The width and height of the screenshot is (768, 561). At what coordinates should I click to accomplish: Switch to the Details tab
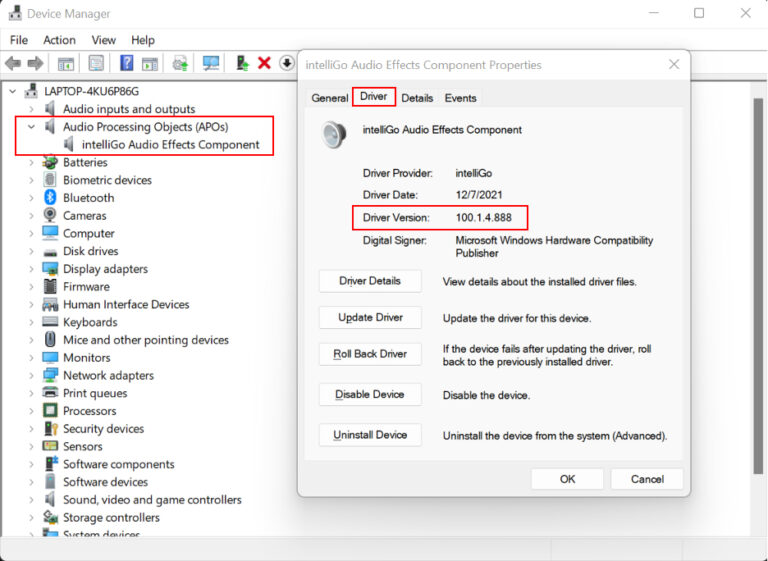[x=417, y=98]
